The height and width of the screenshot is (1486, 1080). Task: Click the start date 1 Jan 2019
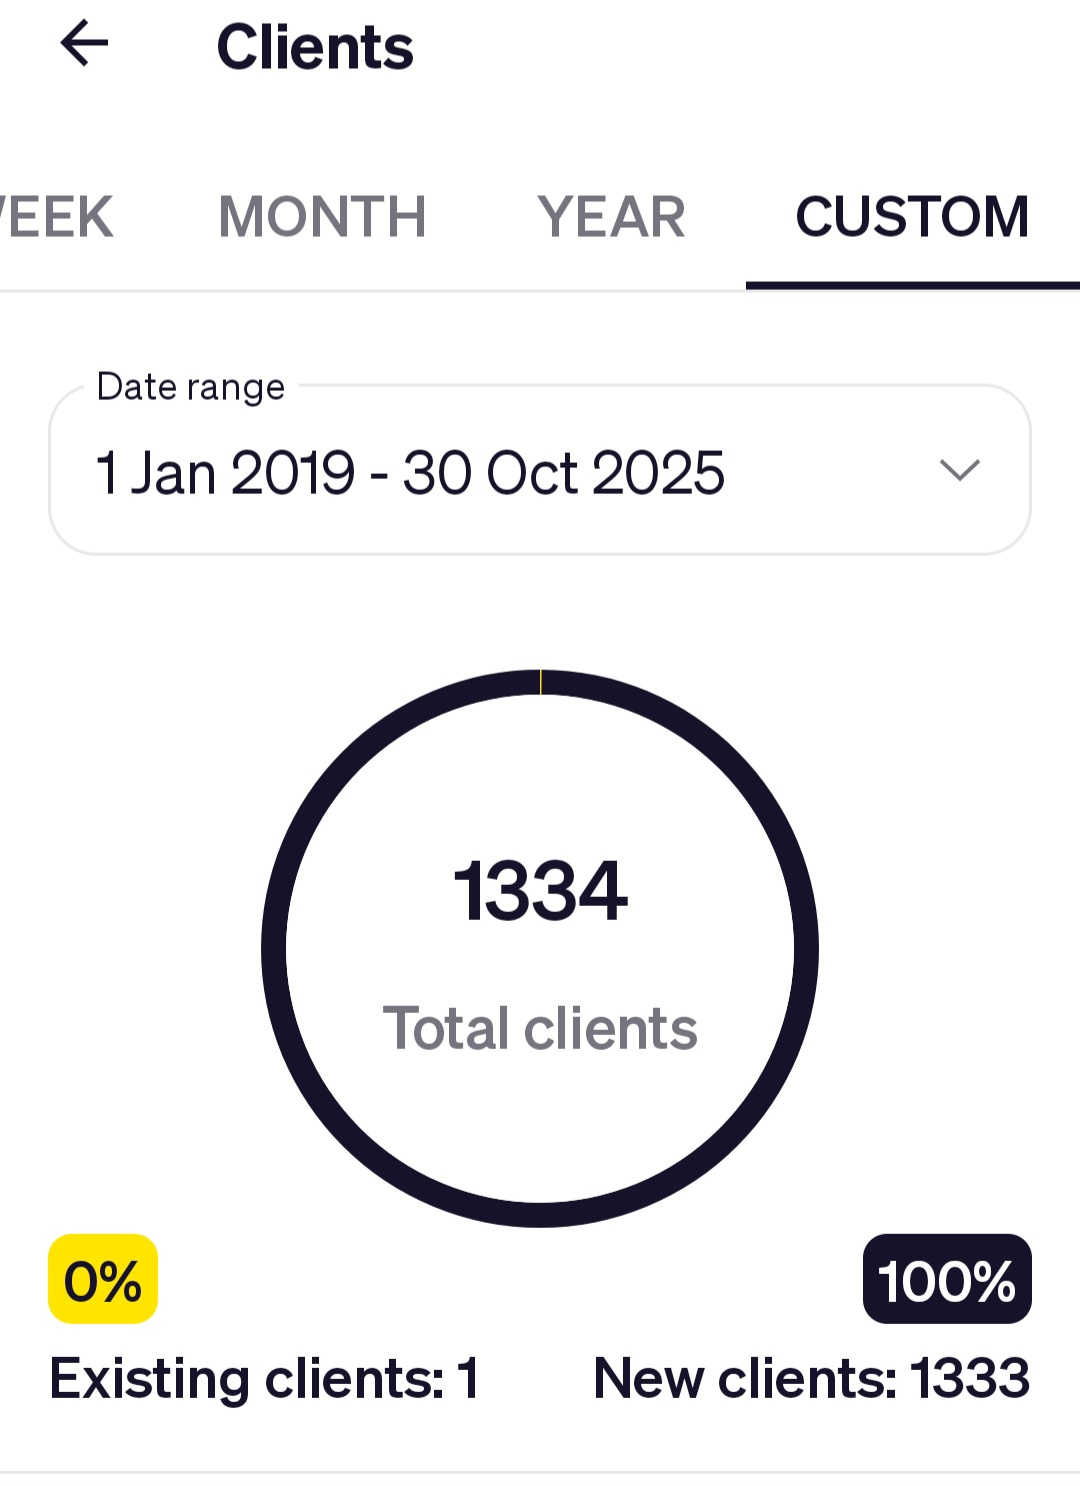tap(225, 472)
